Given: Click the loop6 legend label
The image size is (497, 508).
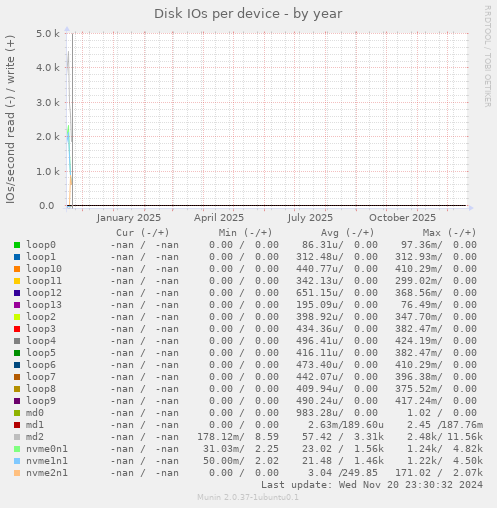Looking at the screenshot, I should (x=41, y=365).
